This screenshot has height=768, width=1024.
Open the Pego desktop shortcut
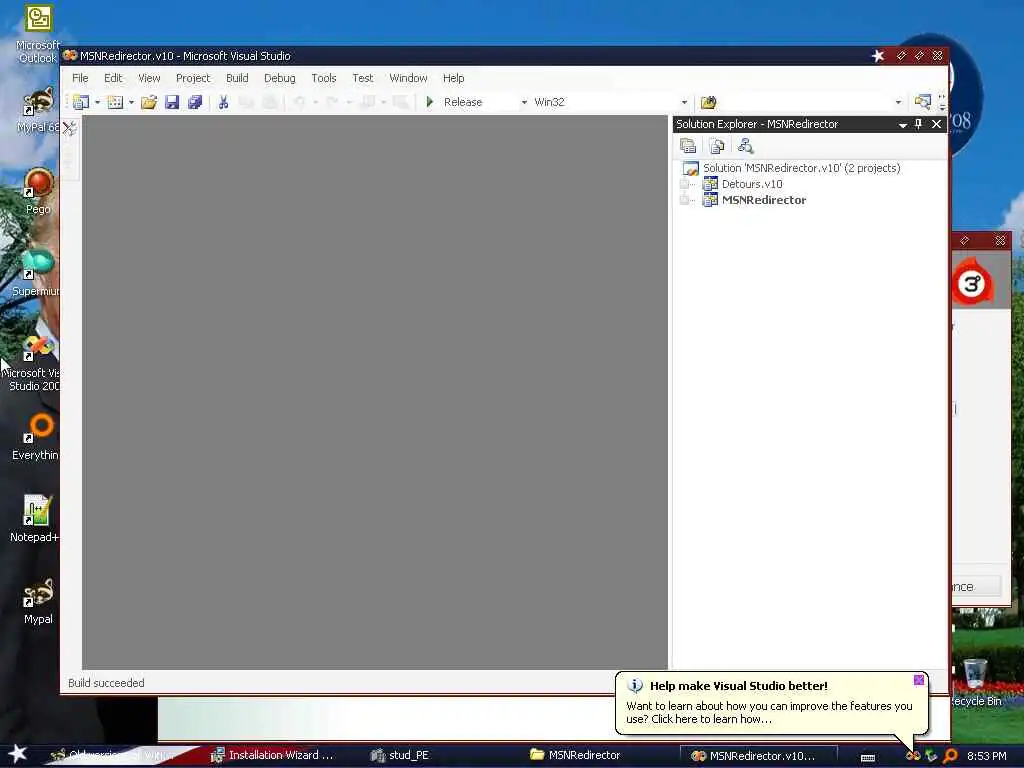point(38,191)
